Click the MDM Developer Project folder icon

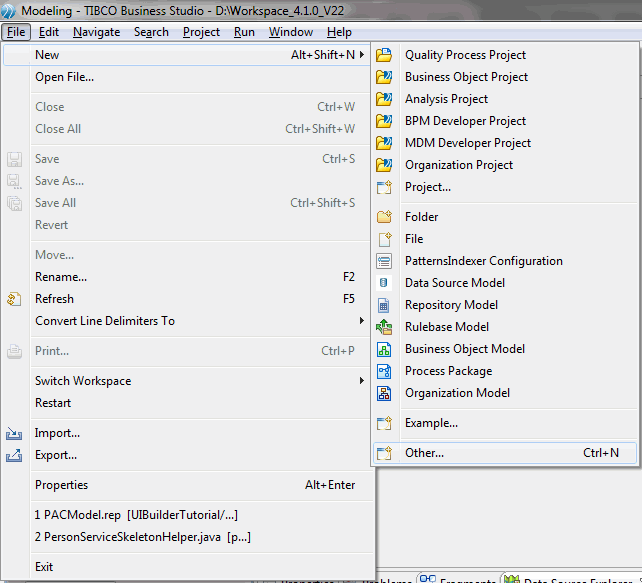[384, 143]
